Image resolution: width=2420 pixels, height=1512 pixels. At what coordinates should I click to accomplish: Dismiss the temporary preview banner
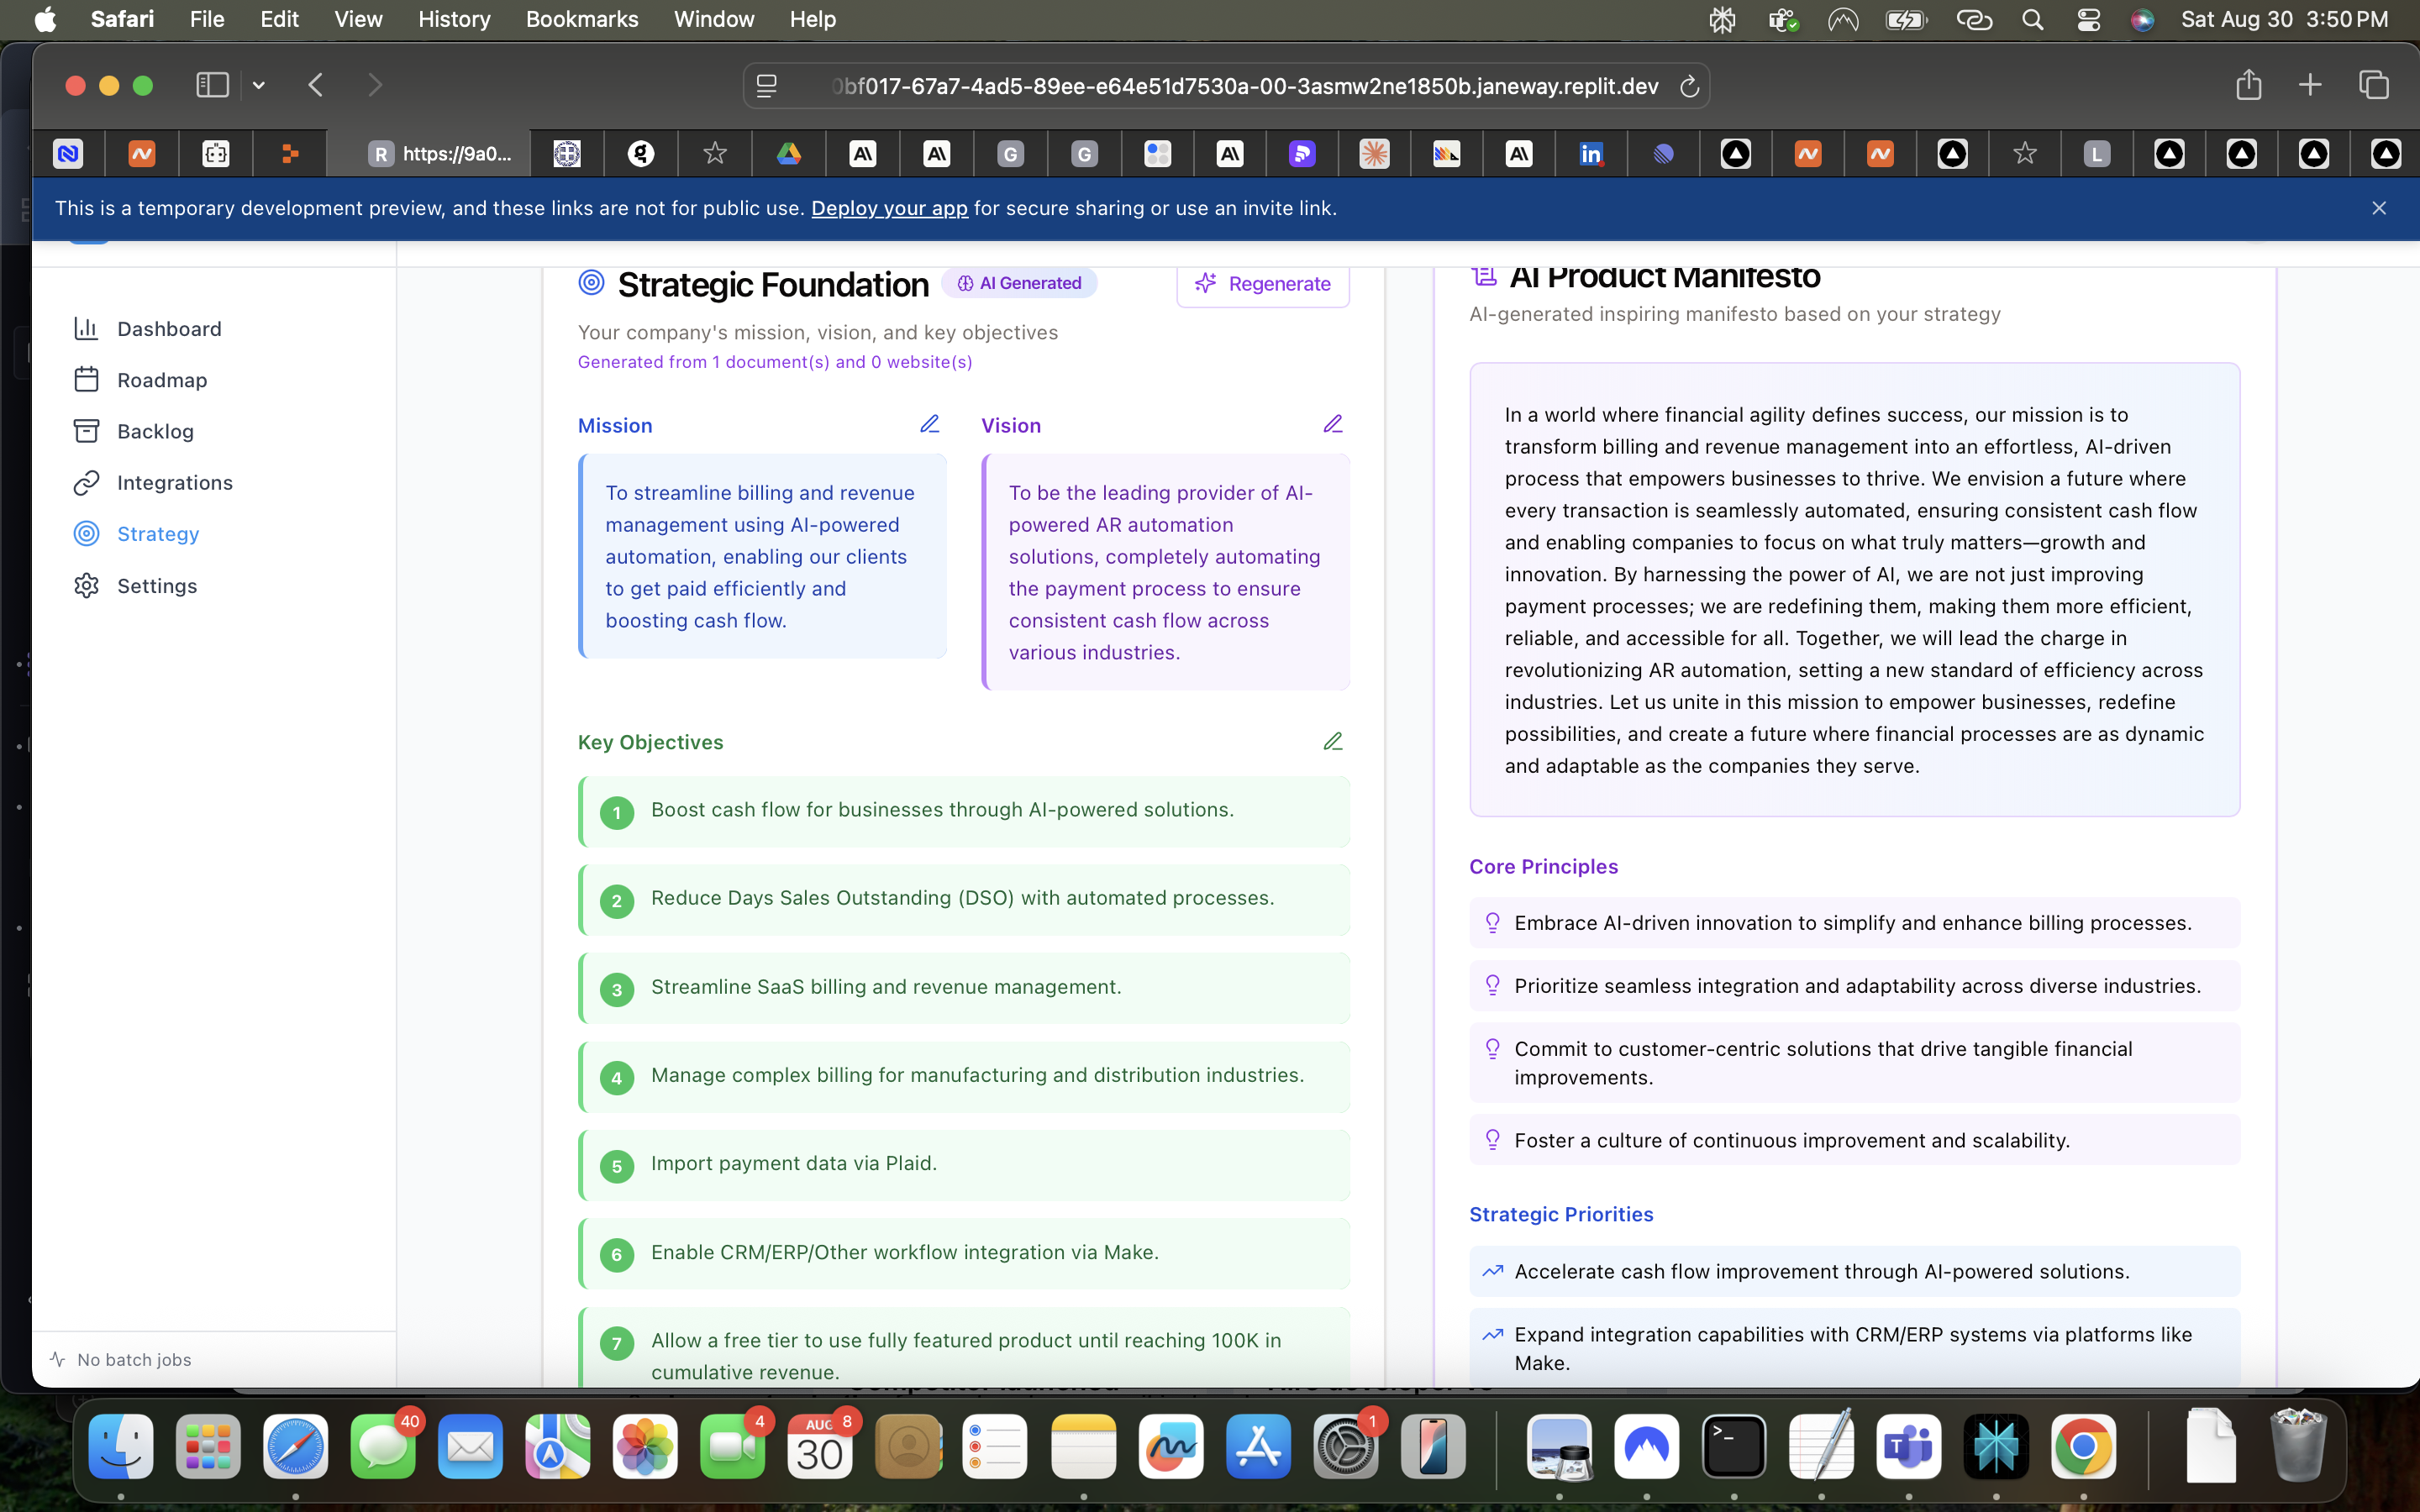pos(2380,208)
